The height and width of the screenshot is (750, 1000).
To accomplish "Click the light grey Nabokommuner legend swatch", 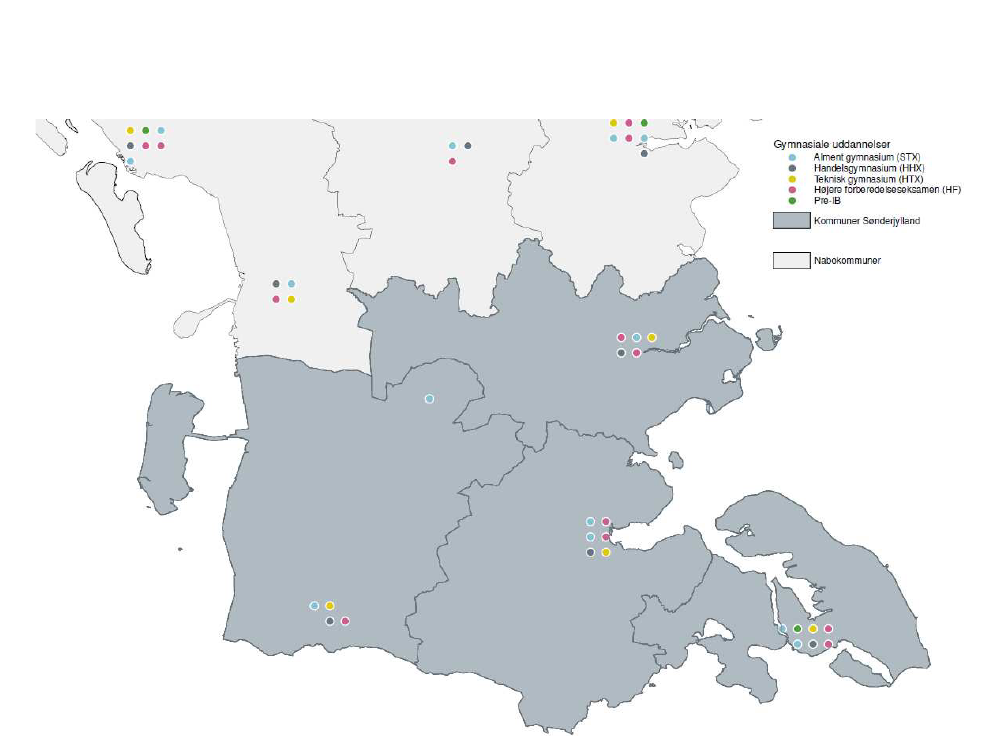I will [x=791, y=260].
